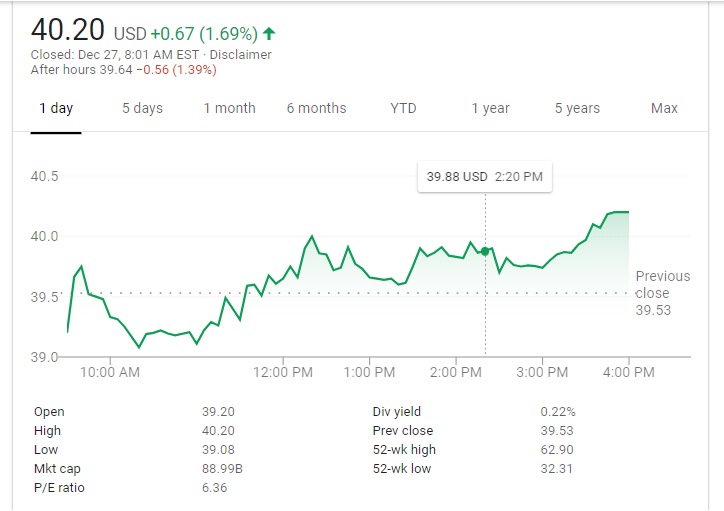Switch to the 5 days range

(x=142, y=108)
